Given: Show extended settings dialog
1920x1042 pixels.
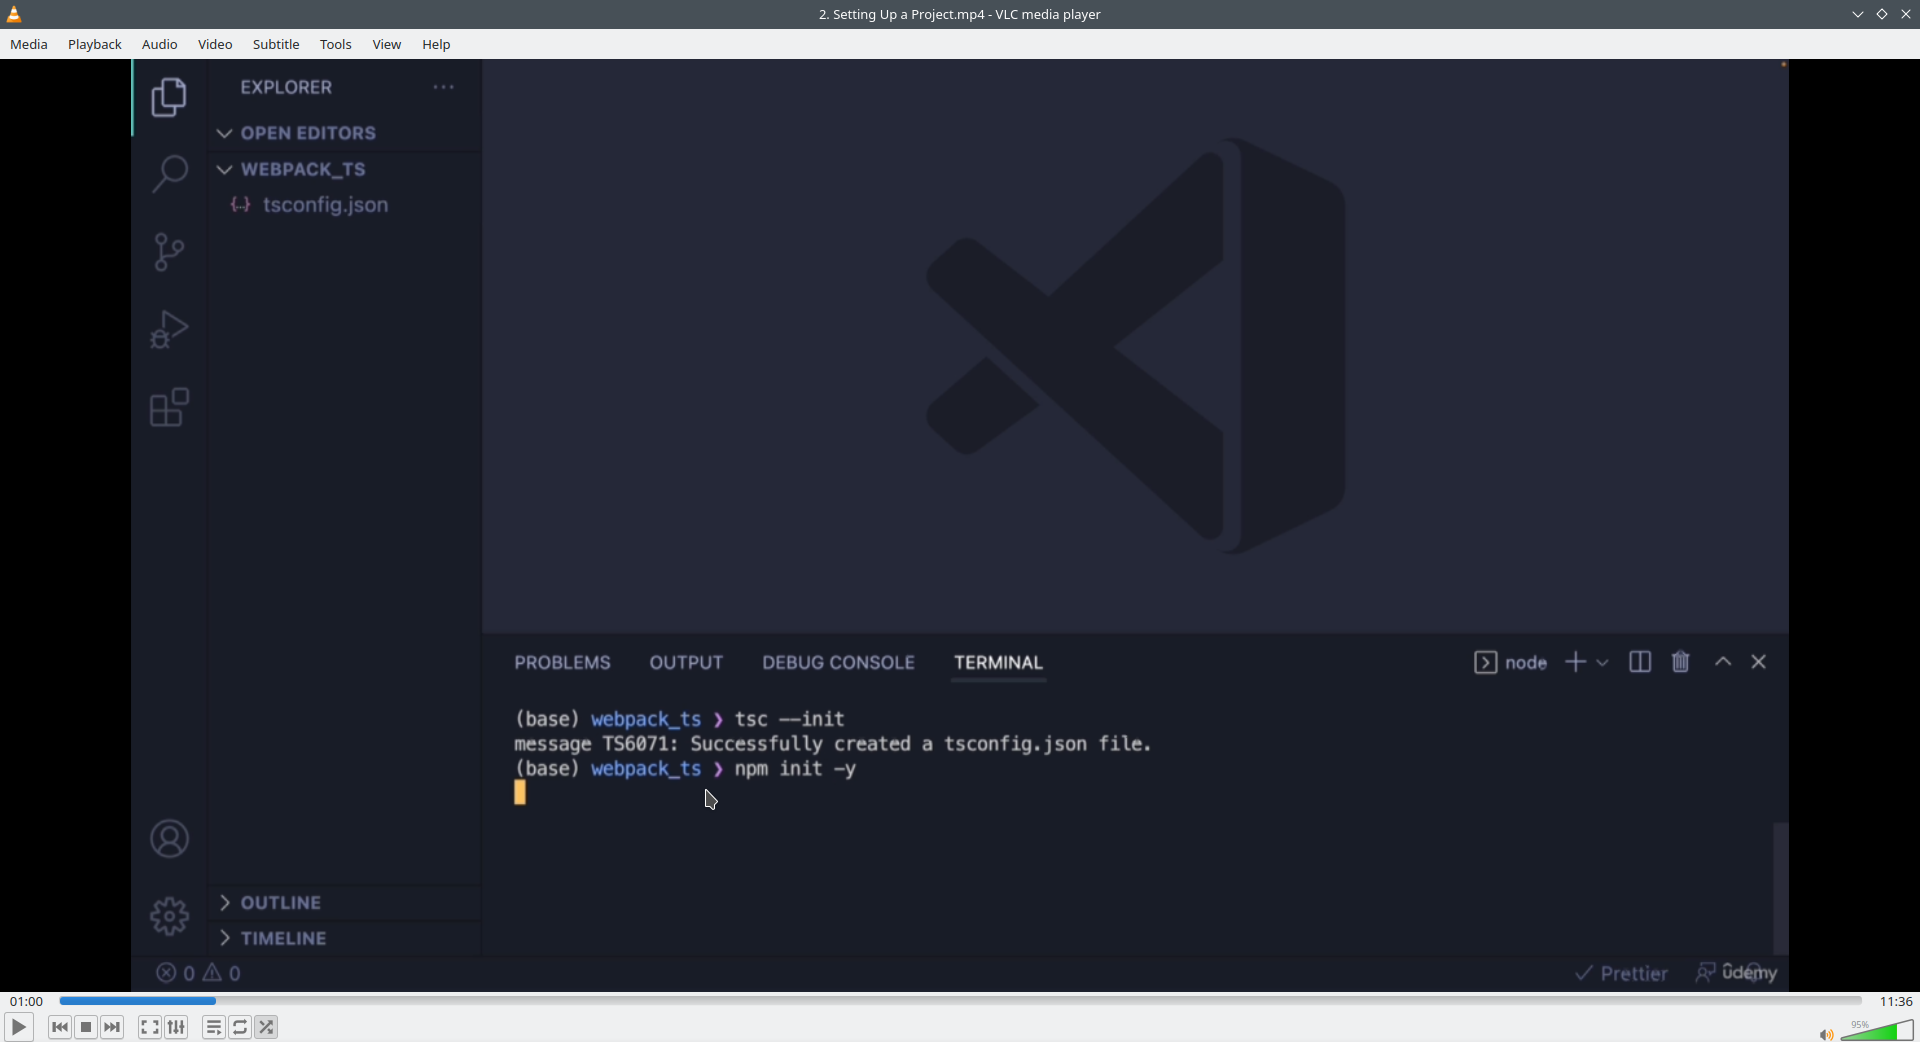Looking at the screenshot, I should point(176,1027).
